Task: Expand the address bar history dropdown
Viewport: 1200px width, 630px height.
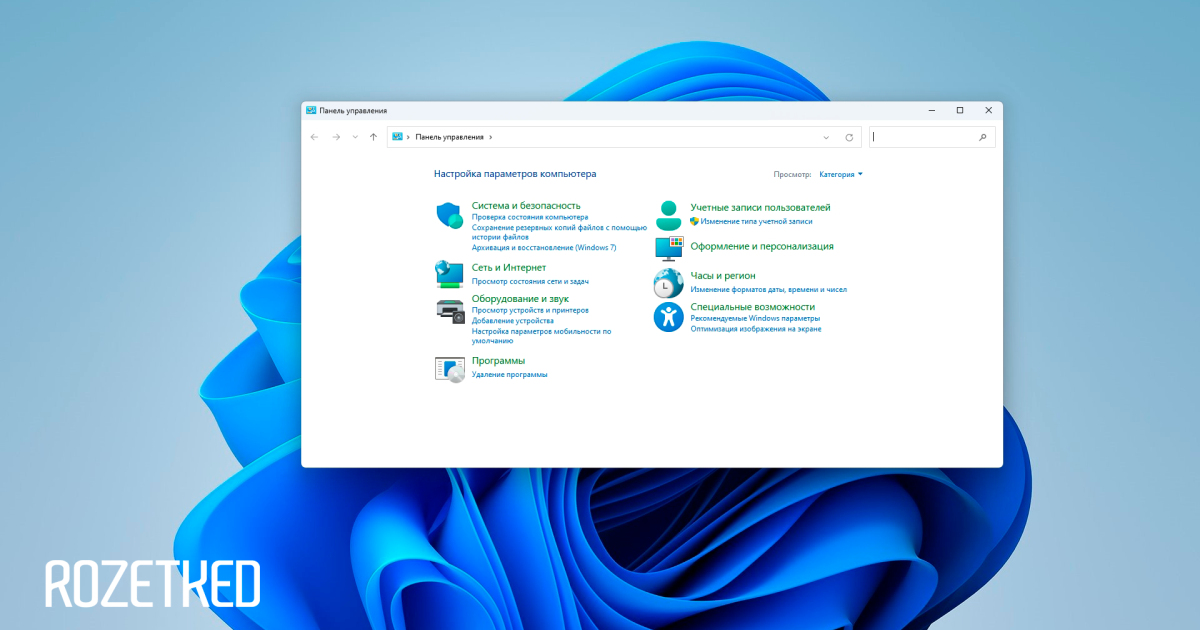Action: (826, 137)
